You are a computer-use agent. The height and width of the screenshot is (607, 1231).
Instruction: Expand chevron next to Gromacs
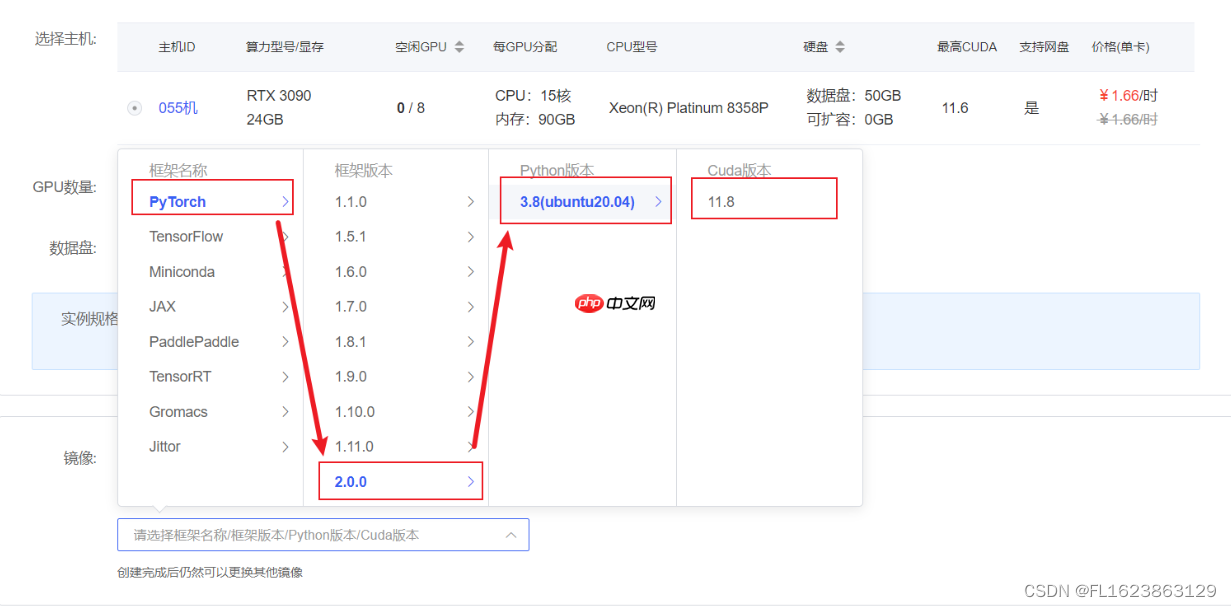(x=285, y=412)
